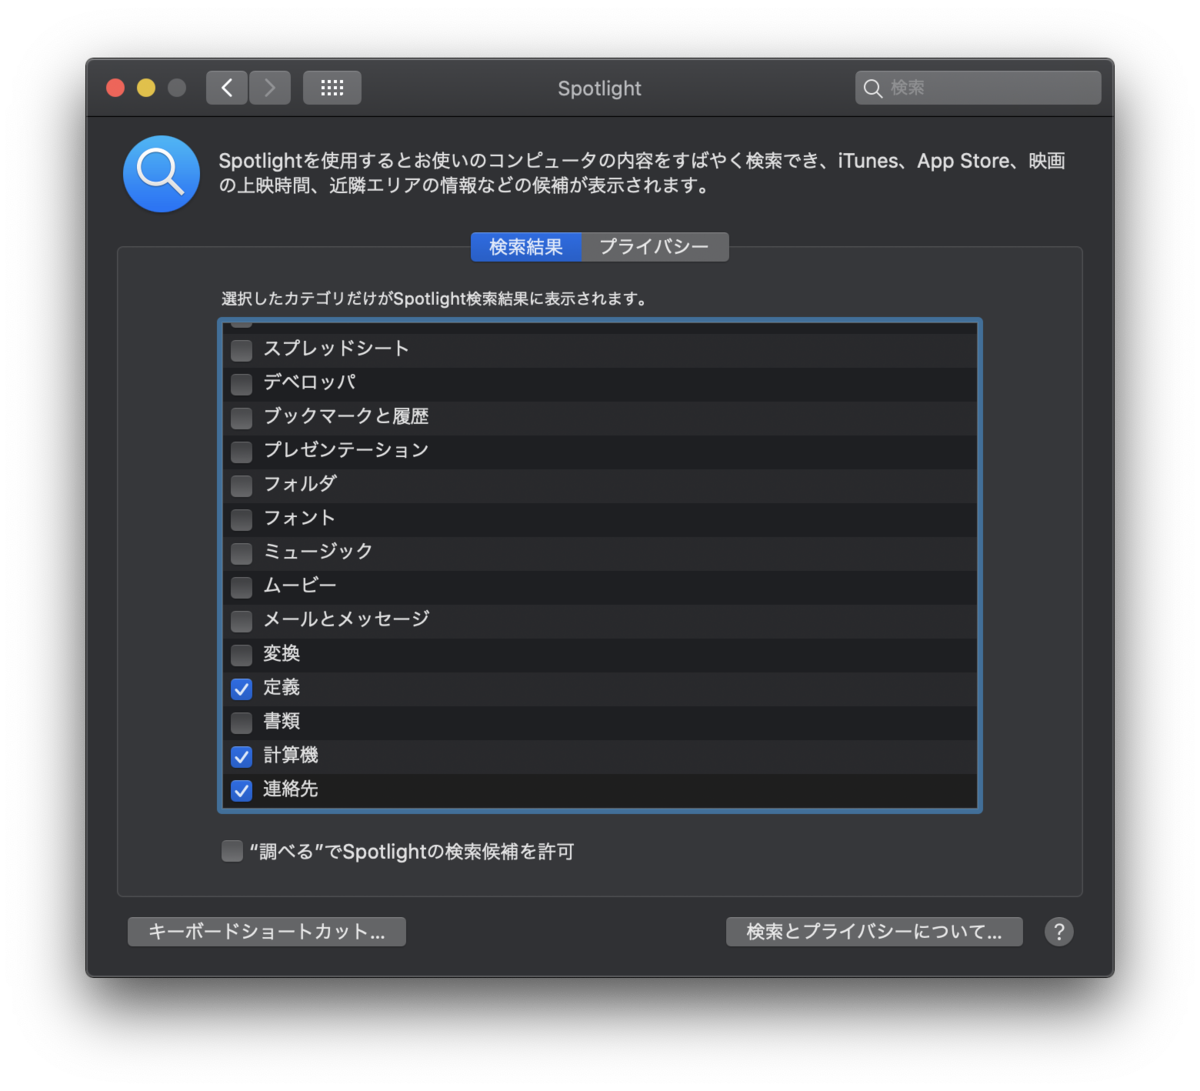Enable the 変換 checkbox
This screenshot has width=1200, height=1091.
coord(241,656)
